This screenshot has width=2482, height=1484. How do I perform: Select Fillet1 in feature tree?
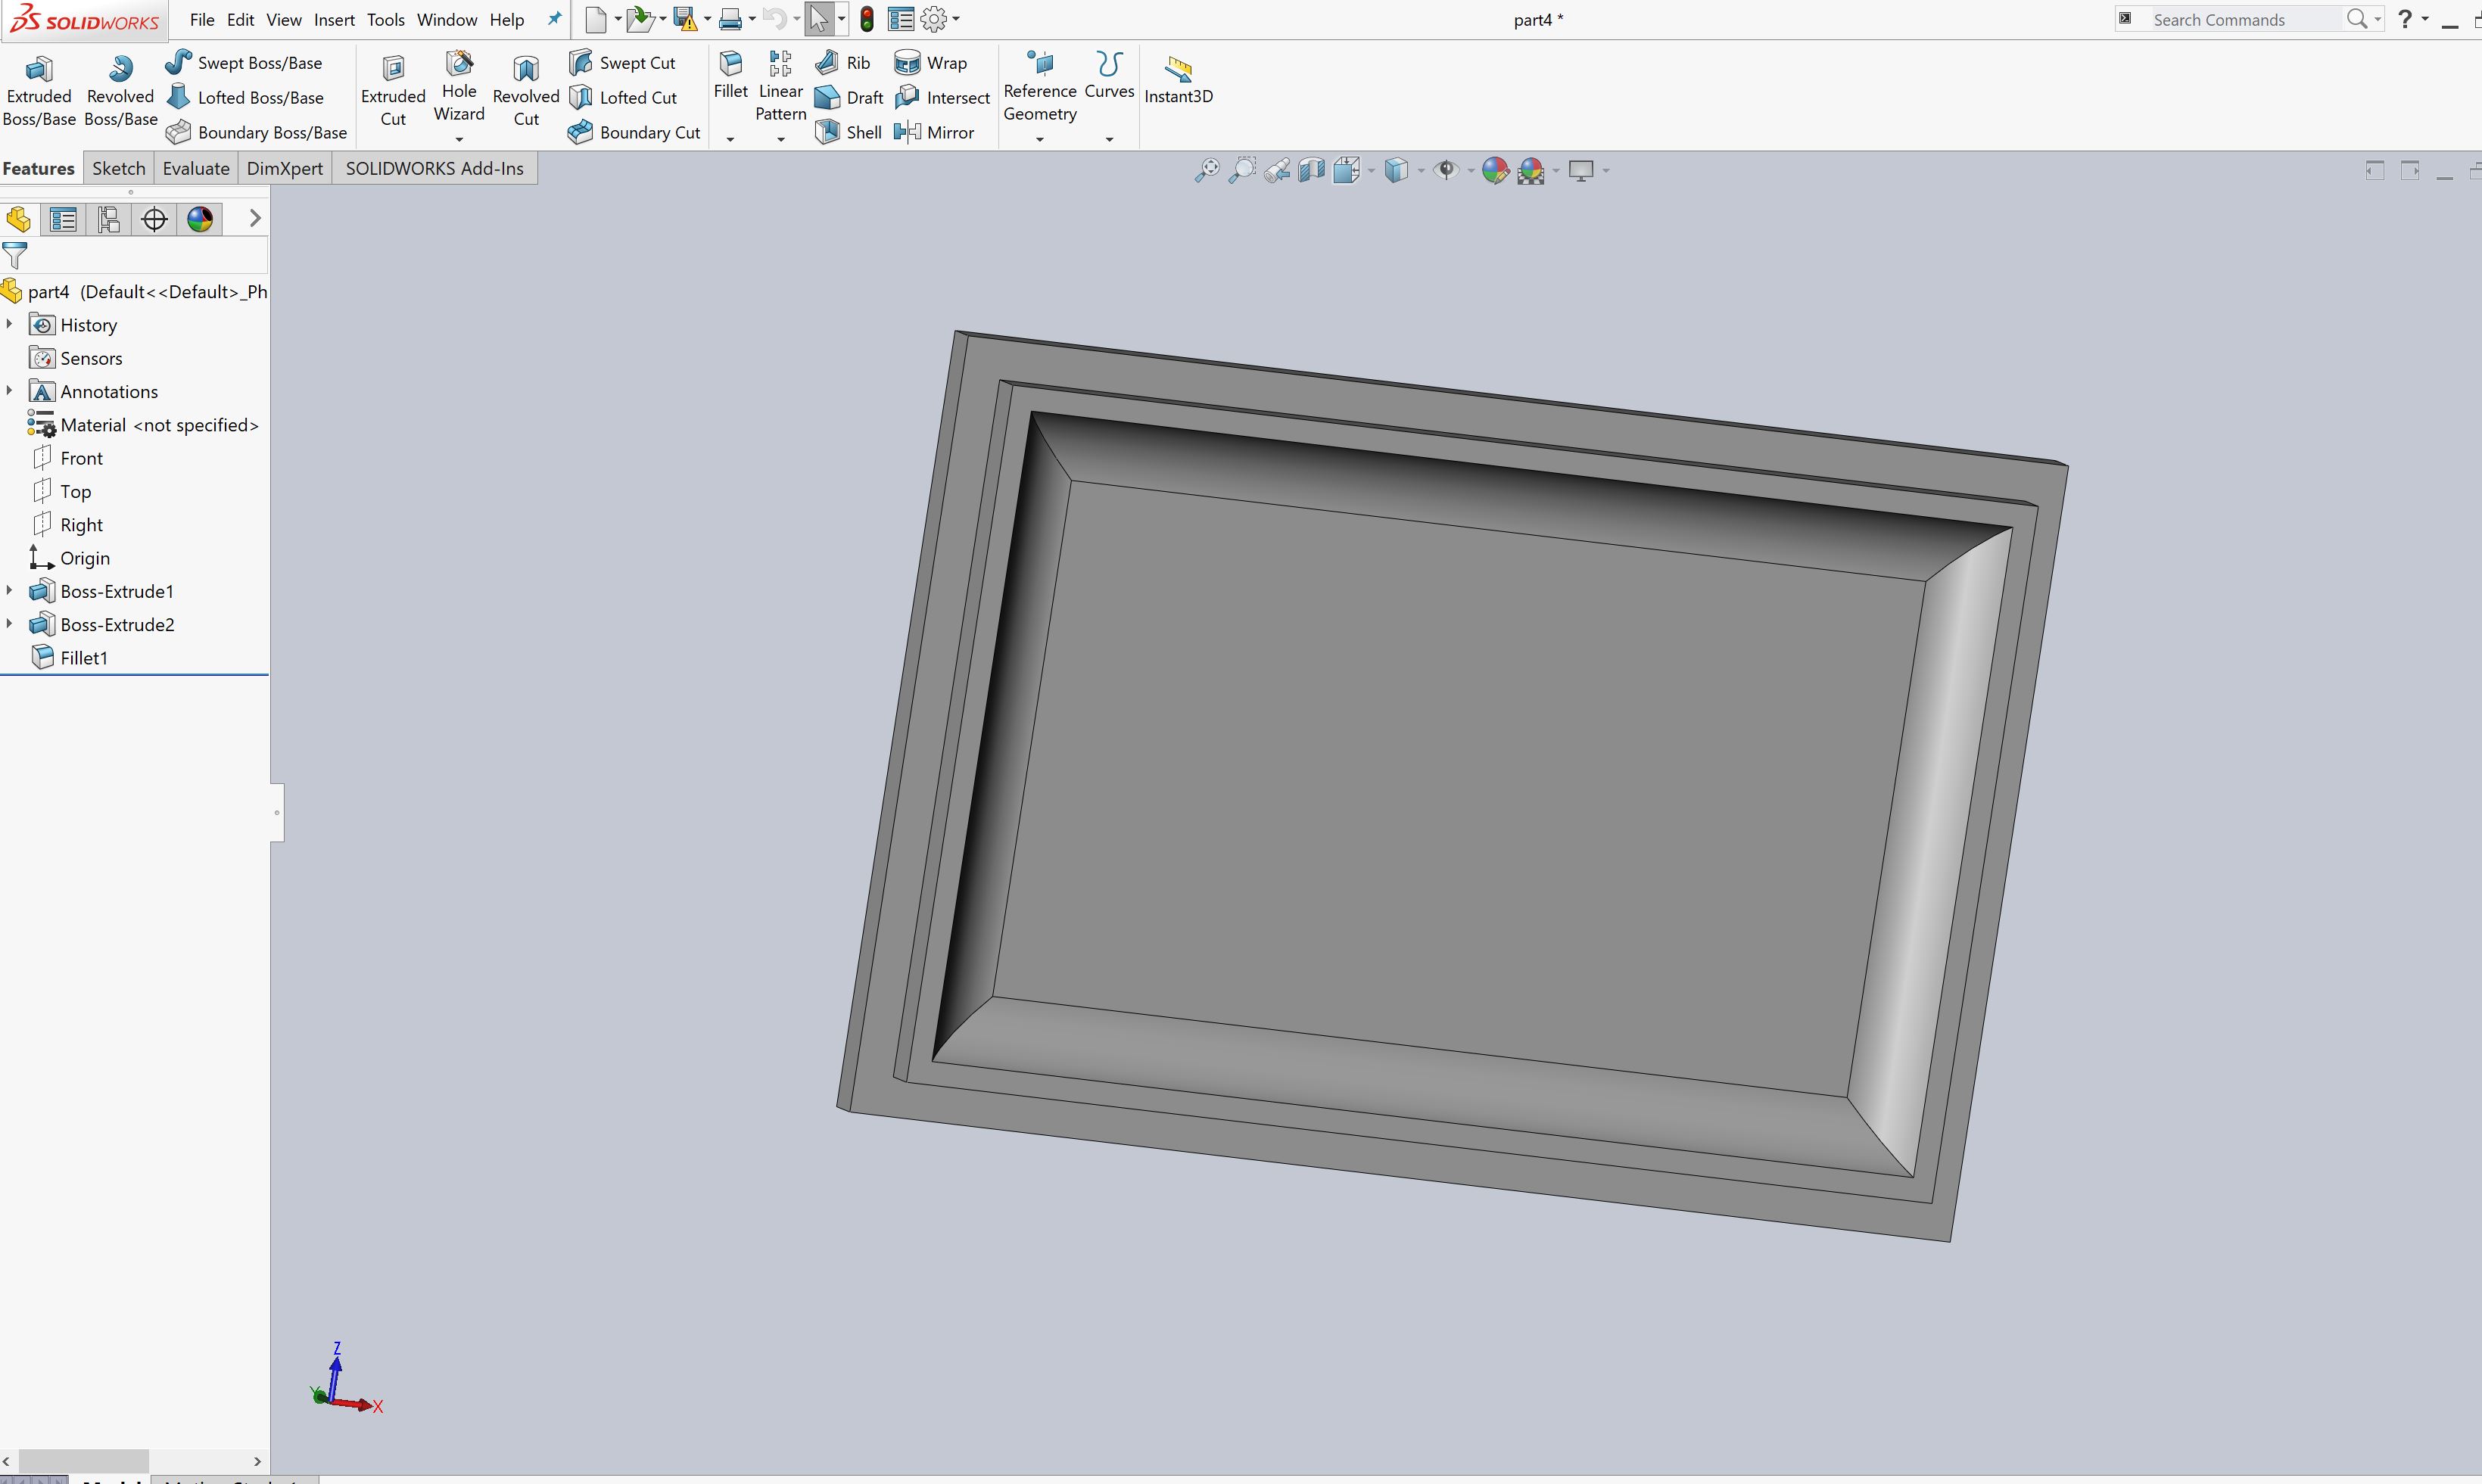click(84, 657)
